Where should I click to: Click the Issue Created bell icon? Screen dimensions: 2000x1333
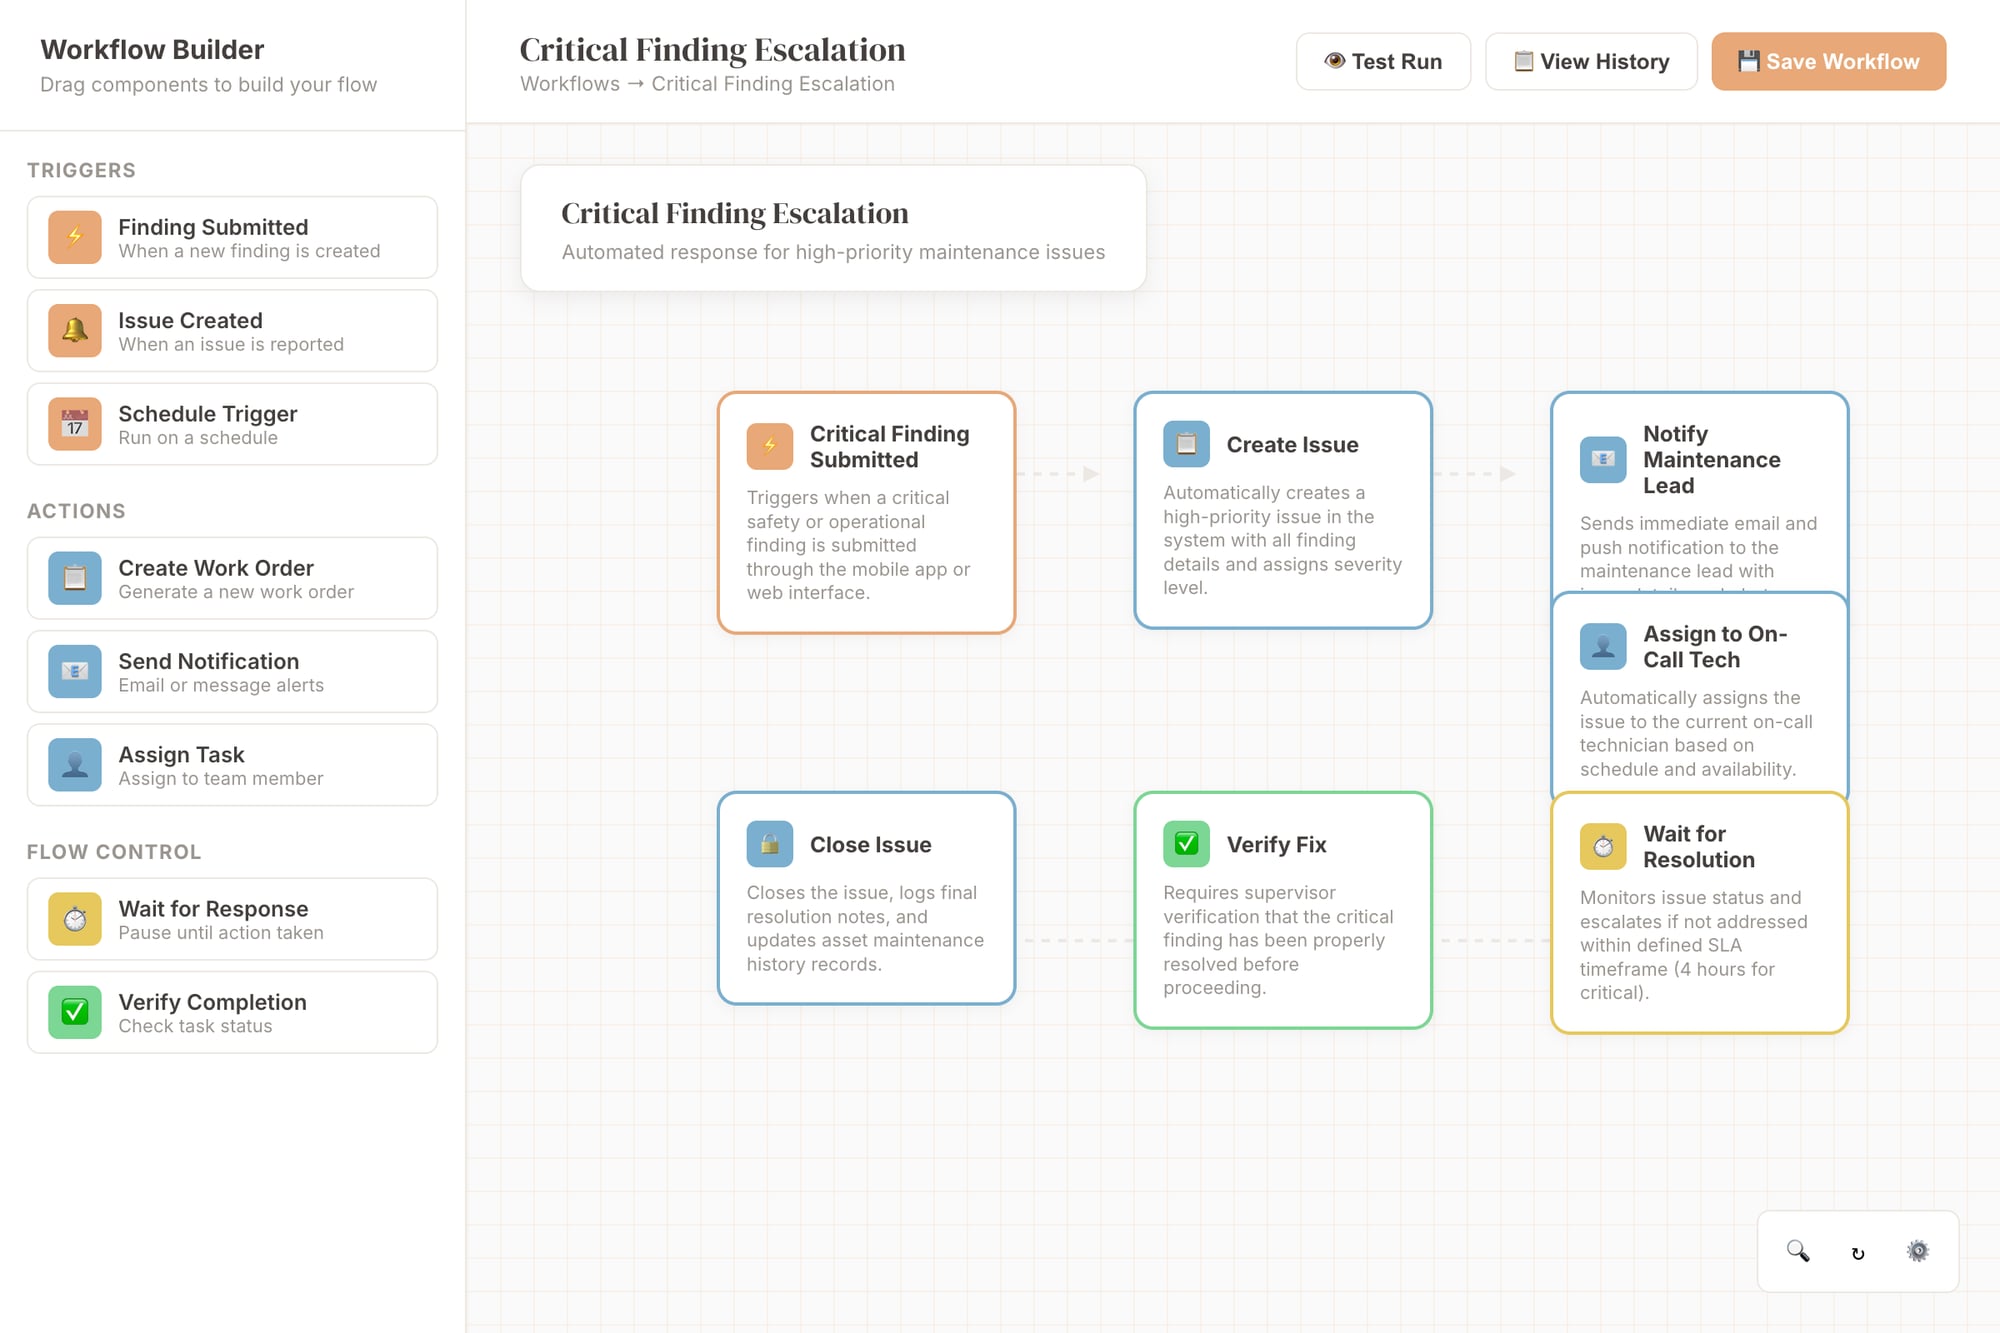[73, 331]
